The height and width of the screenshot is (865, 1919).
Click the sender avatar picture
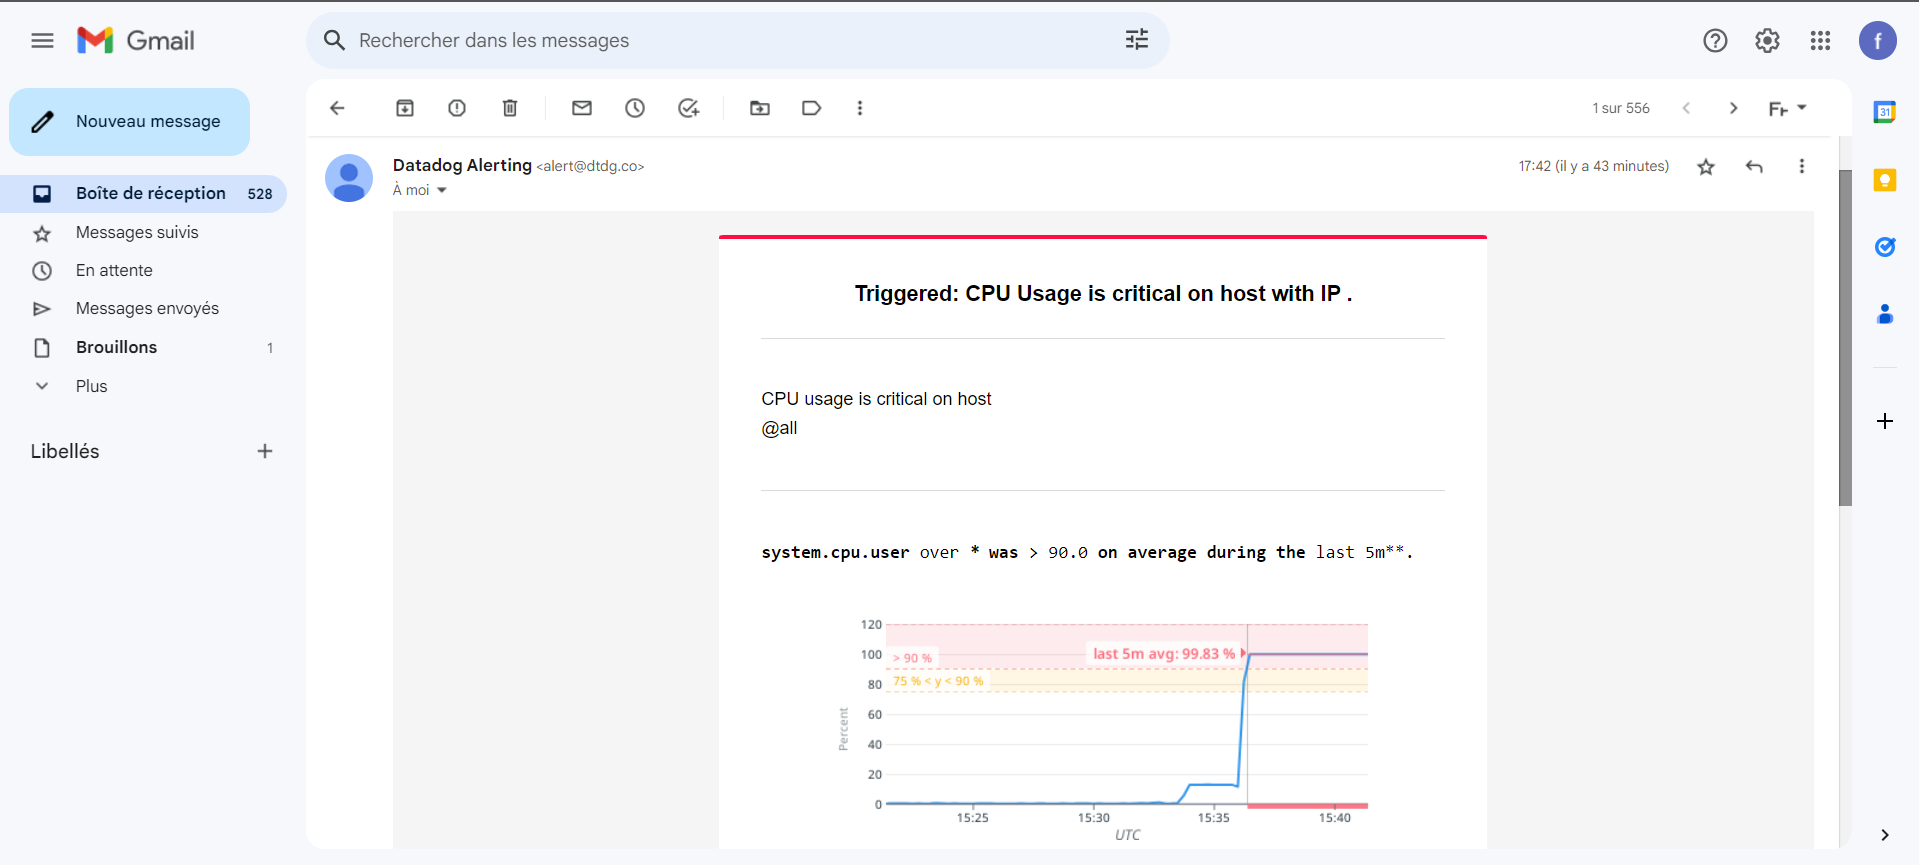pos(349,178)
